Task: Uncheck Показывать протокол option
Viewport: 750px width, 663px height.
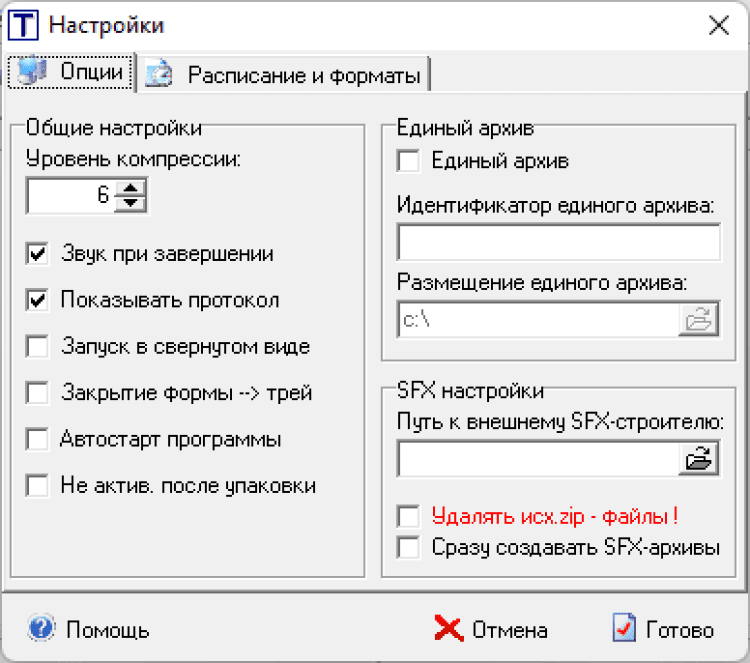Action: click(x=38, y=301)
